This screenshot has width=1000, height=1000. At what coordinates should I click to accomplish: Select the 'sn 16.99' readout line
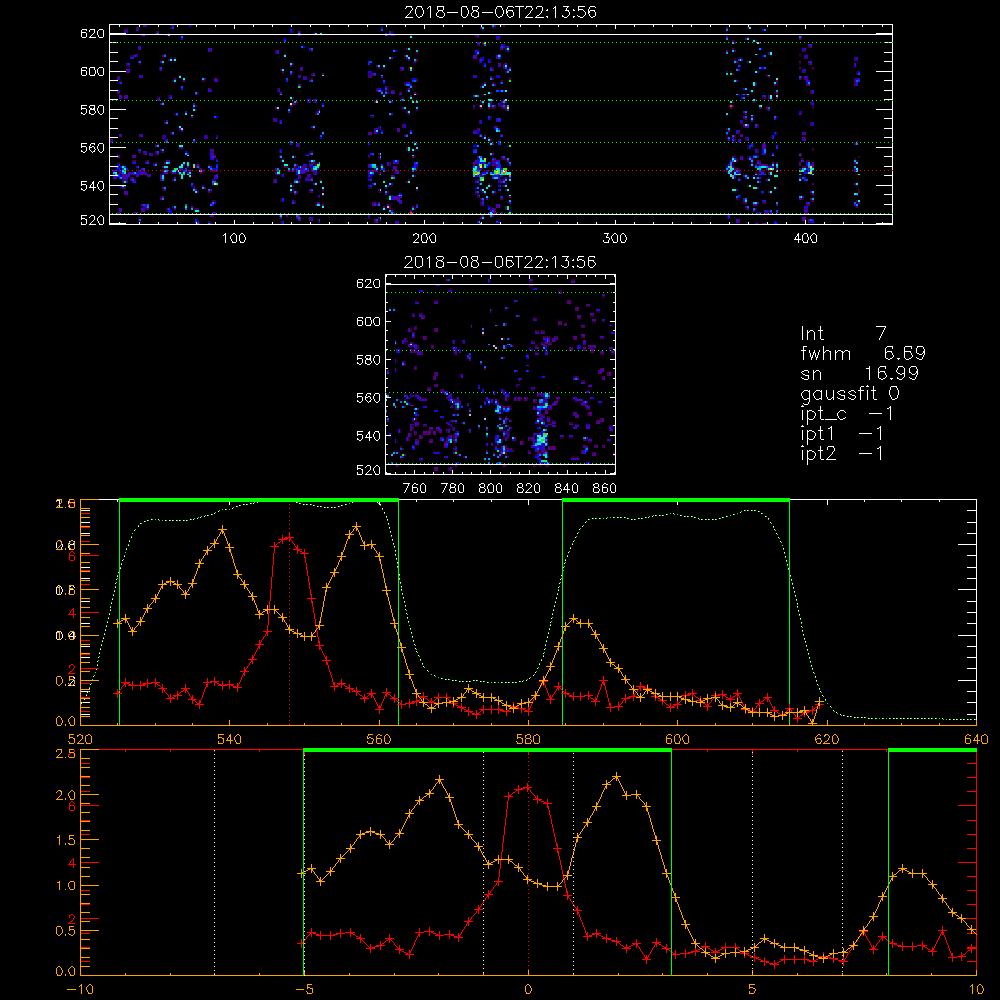coord(859,373)
